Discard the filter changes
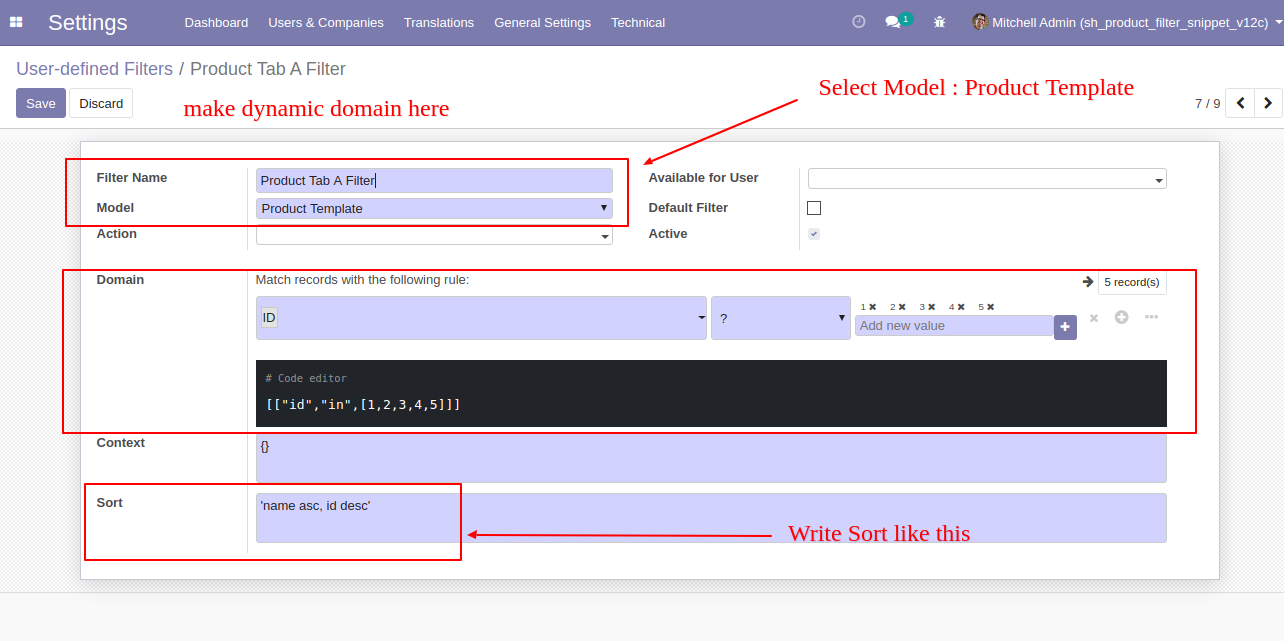1284x641 pixels. click(x=101, y=103)
